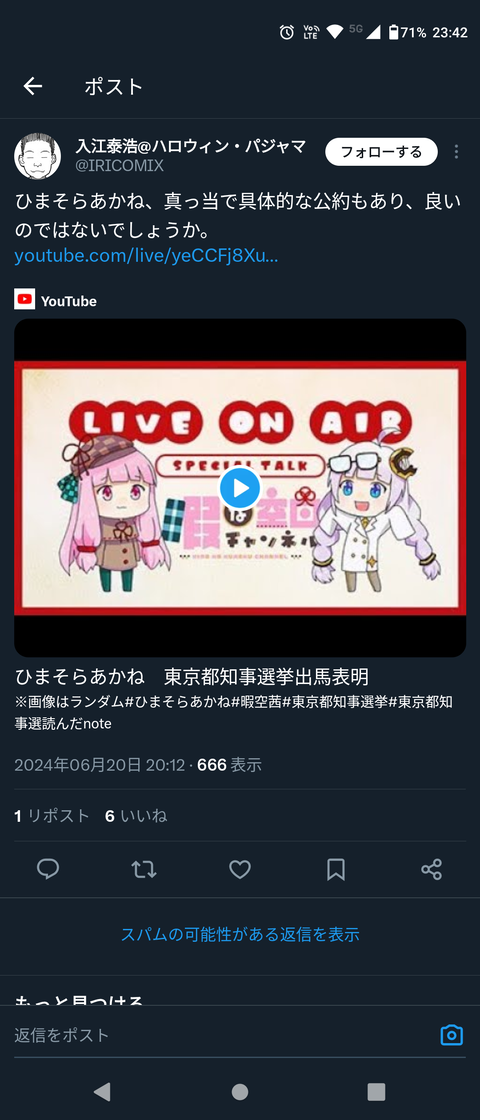The height and width of the screenshot is (1120, 480).
Task: Click the フォローする button
Action: [381, 151]
